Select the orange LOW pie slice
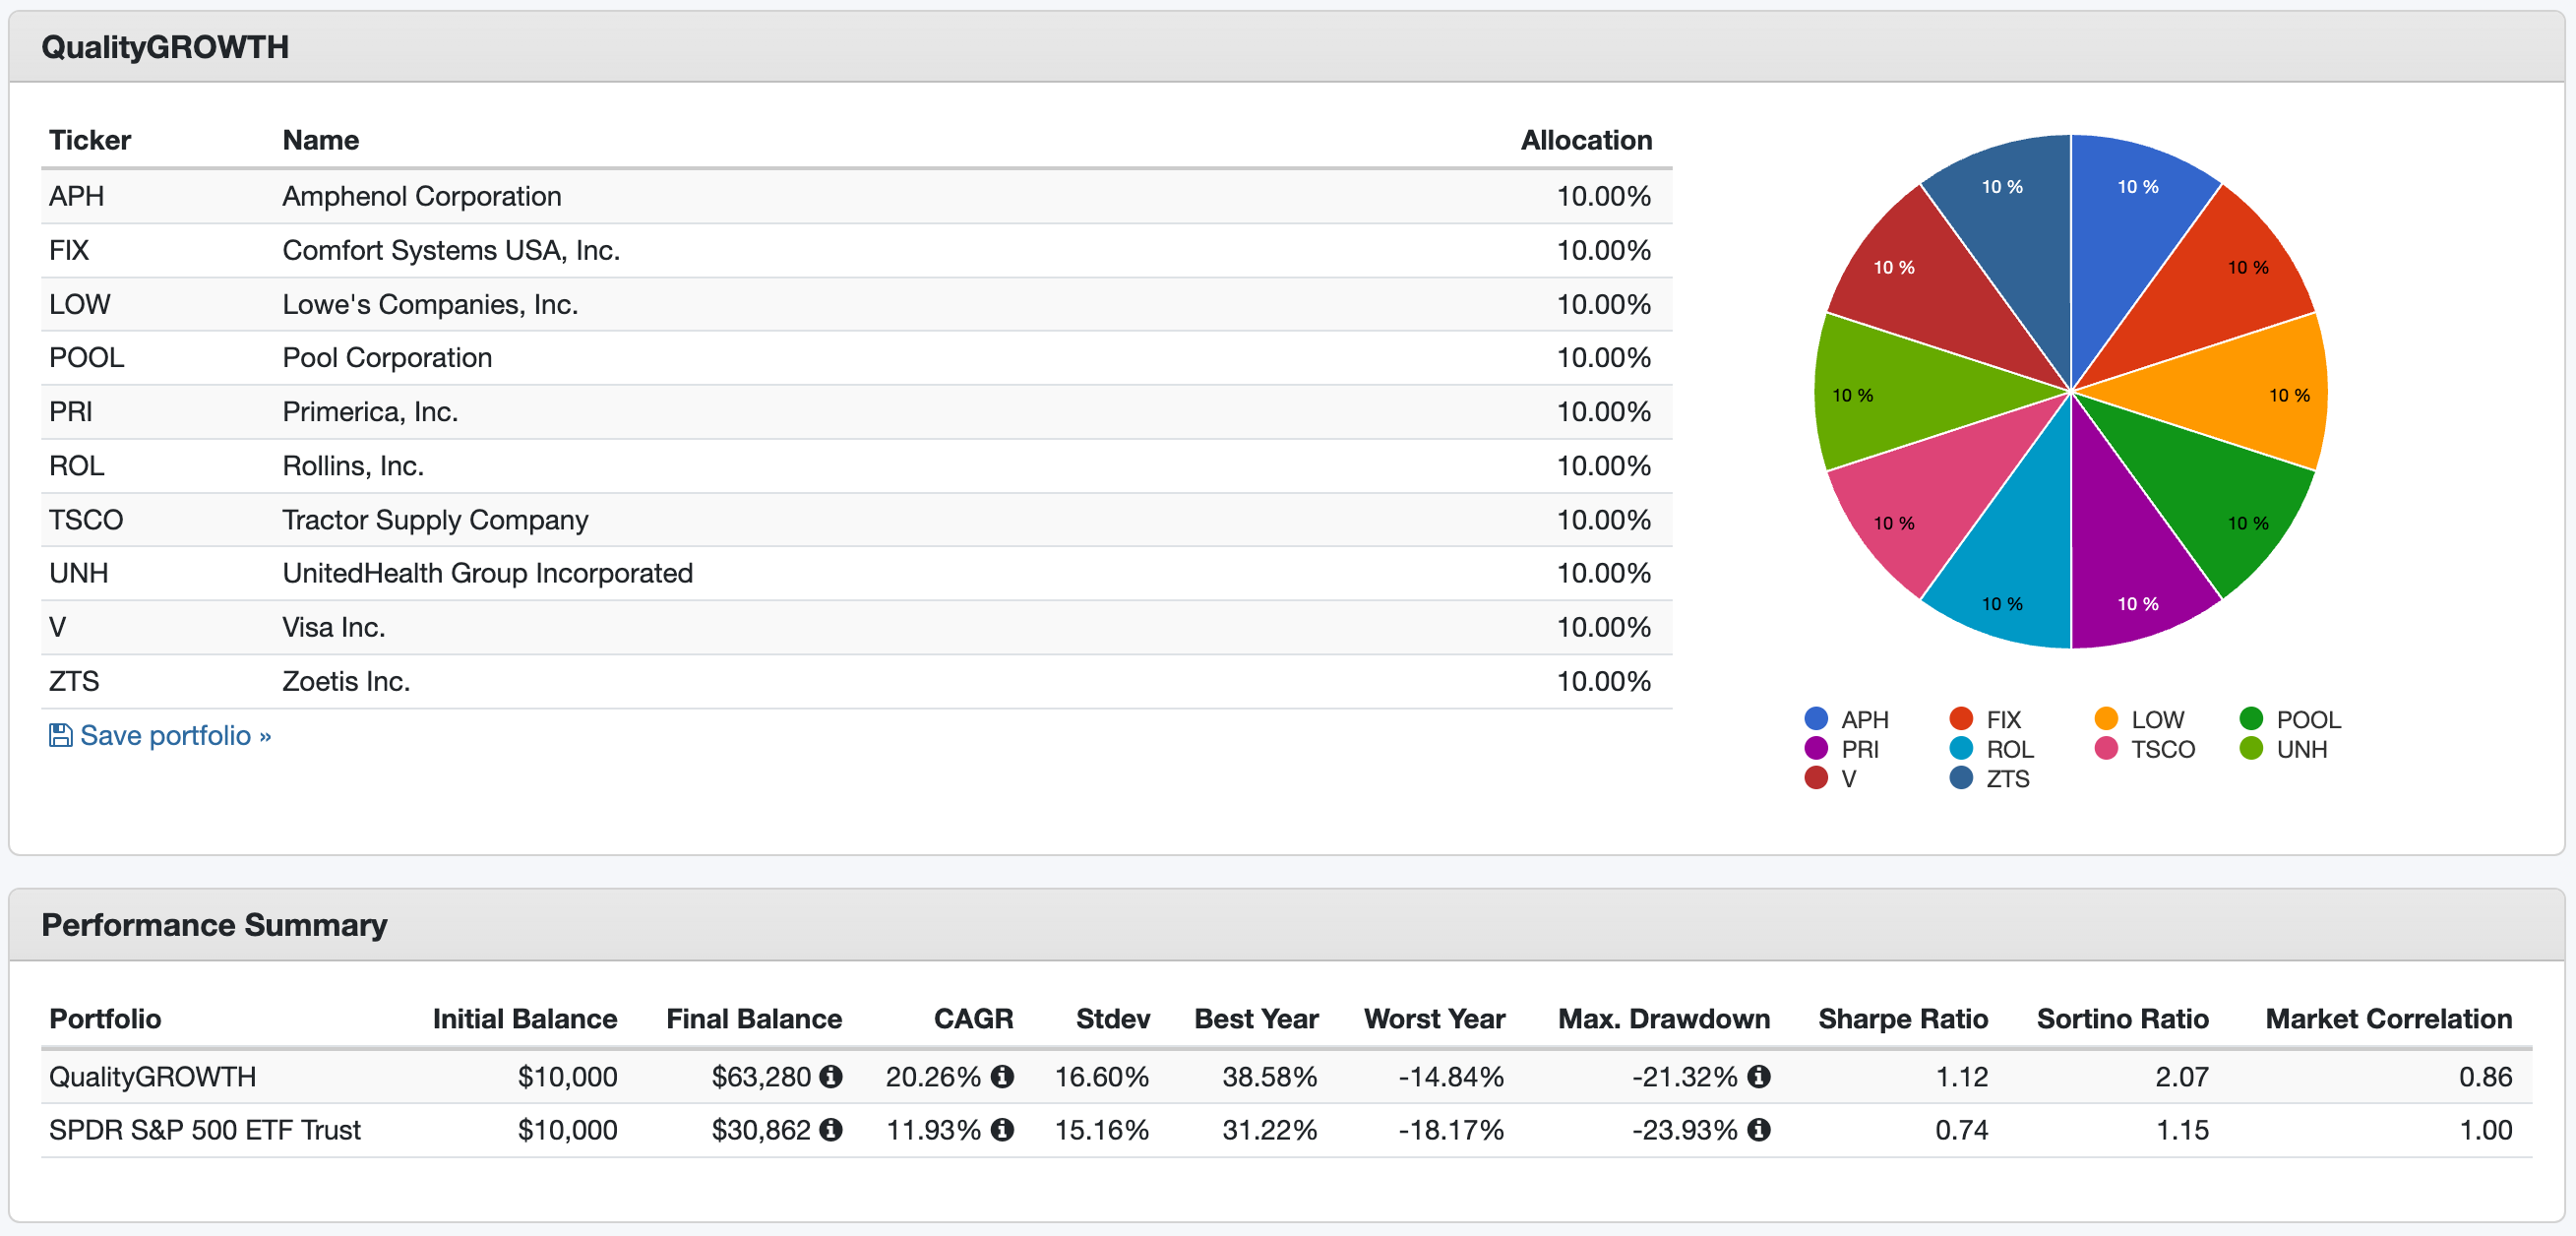The image size is (2576, 1236). [x=2230, y=395]
